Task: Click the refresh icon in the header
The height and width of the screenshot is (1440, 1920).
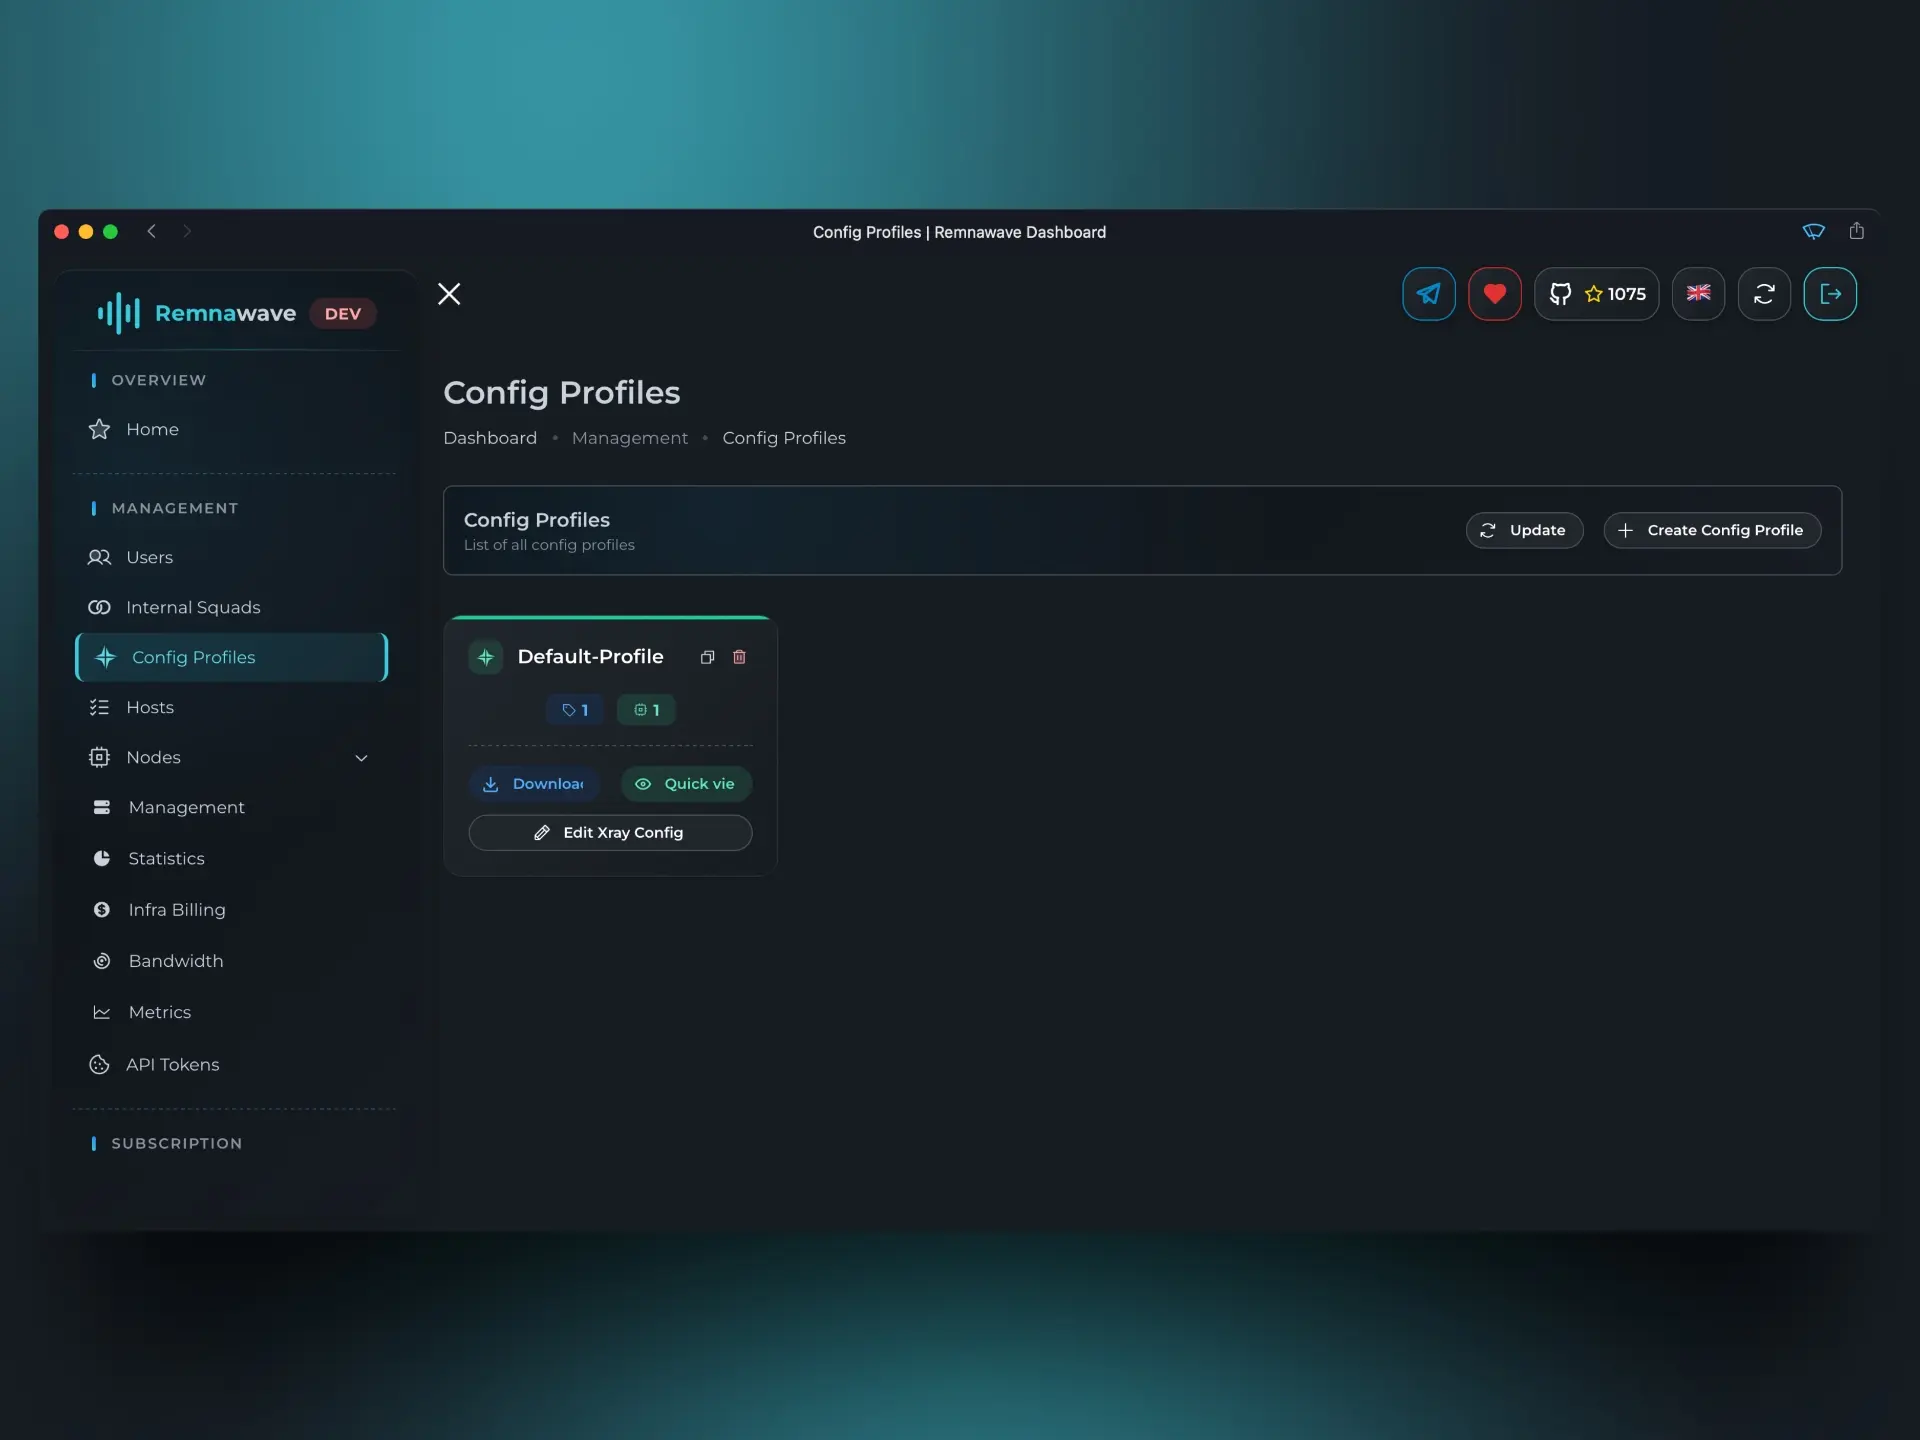Action: [1764, 294]
